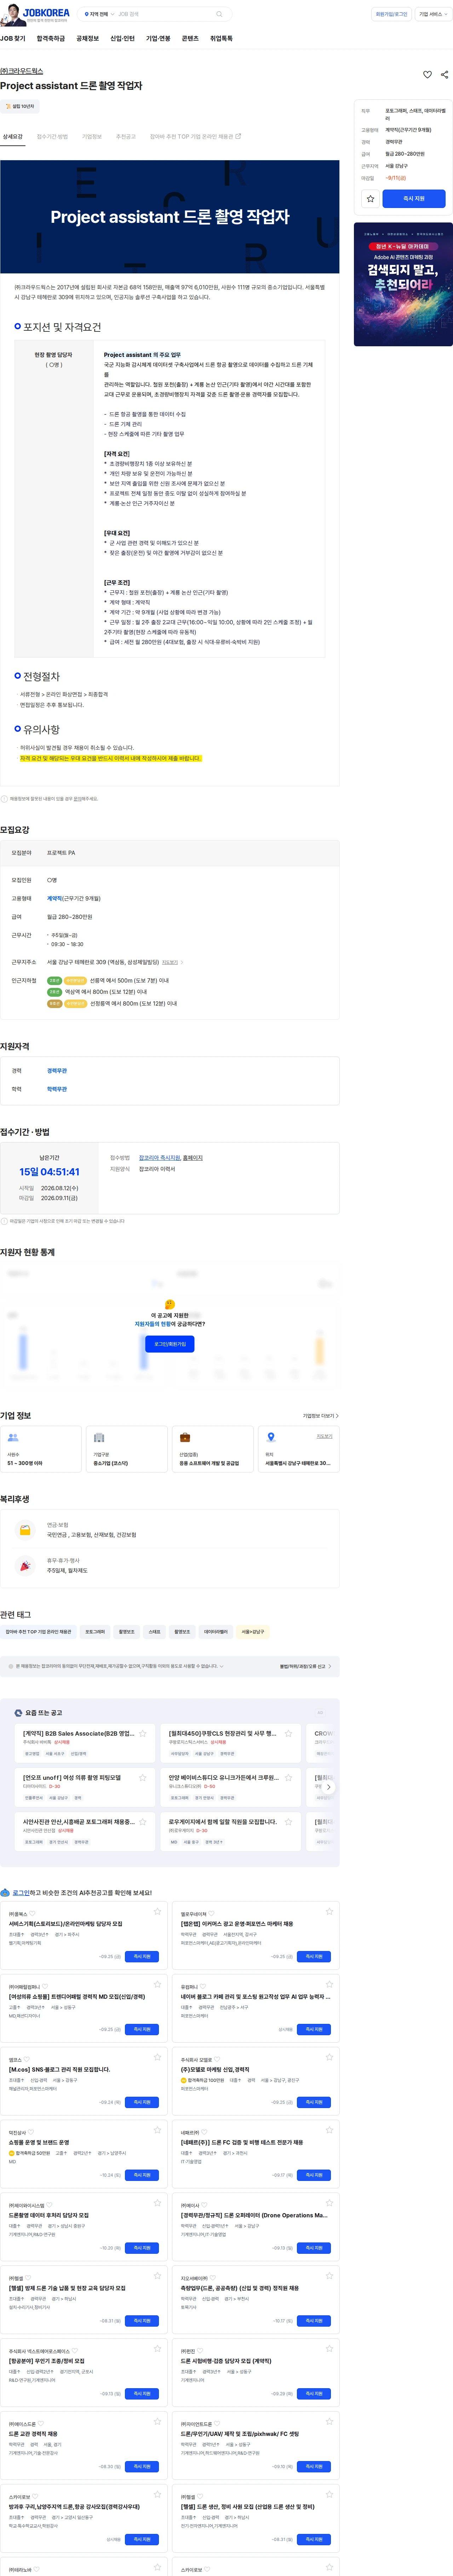Switch to the 접수기간·방법 tab
453x2576 pixels.
tap(52, 137)
